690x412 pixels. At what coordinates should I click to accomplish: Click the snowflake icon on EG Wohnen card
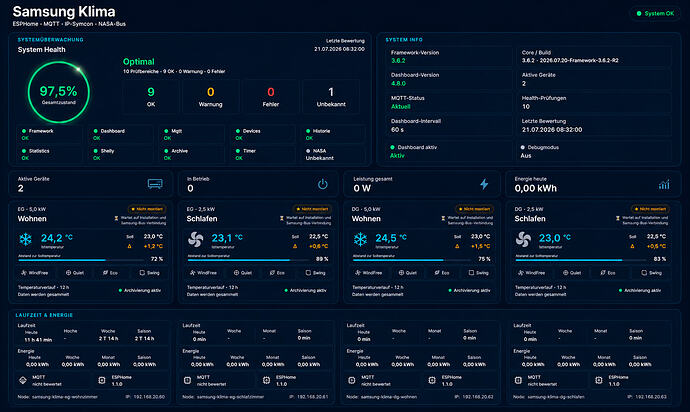(x=26, y=239)
